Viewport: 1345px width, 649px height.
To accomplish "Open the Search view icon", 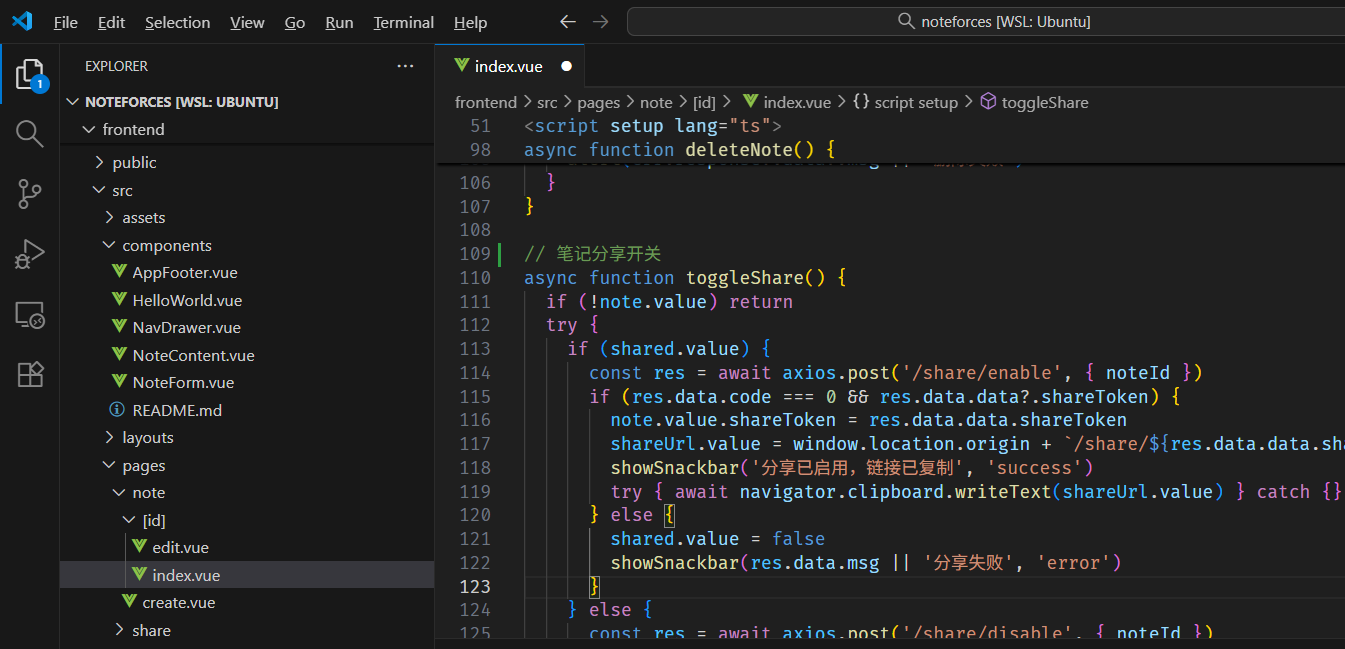I will point(29,134).
